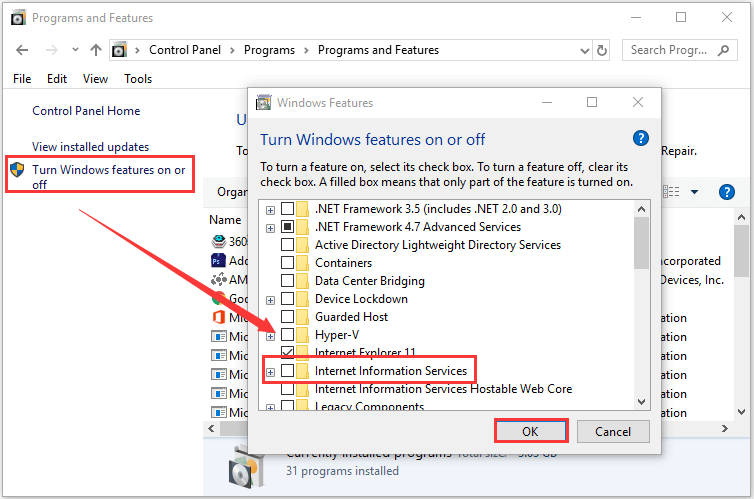Expand .NET Framework 3.5 tree node
This screenshot has height=499, width=754.
(x=270, y=210)
